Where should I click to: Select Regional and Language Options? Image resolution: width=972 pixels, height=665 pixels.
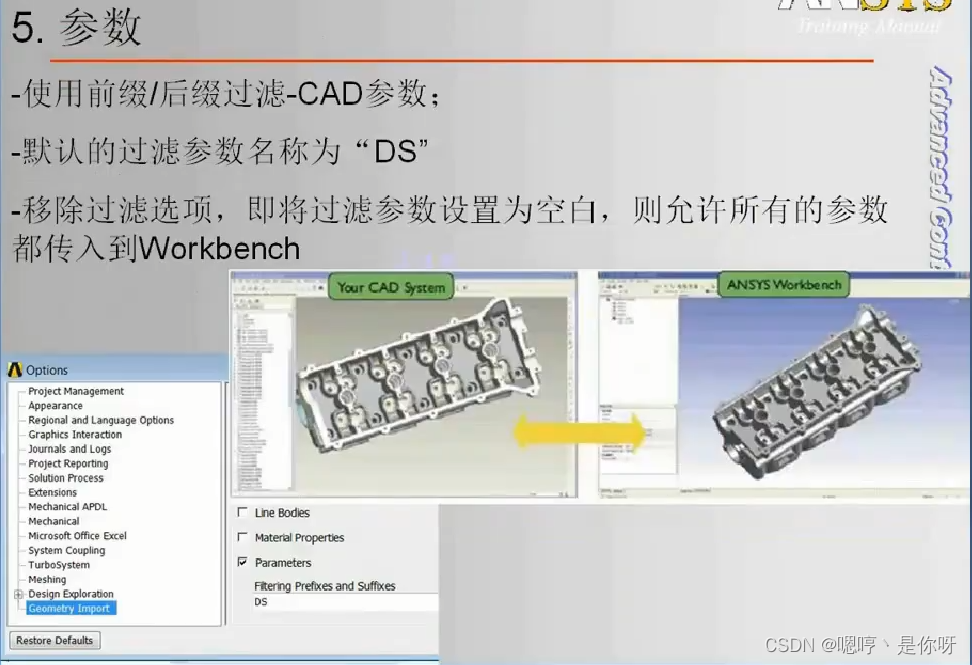click(101, 420)
